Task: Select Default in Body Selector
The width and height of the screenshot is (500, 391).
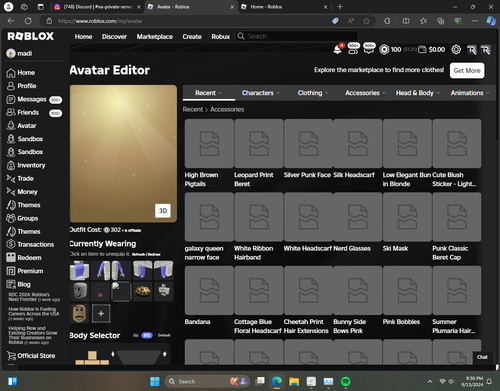Action: 164,335
